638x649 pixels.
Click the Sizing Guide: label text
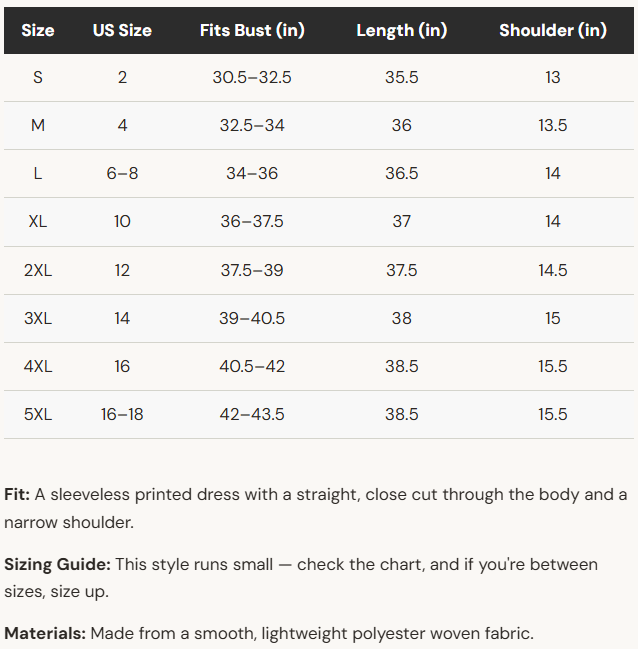[58, 564]
